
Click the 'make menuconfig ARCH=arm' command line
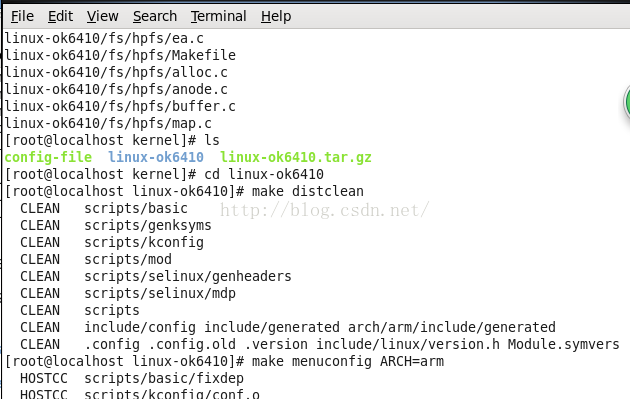(x=224, y=361)
